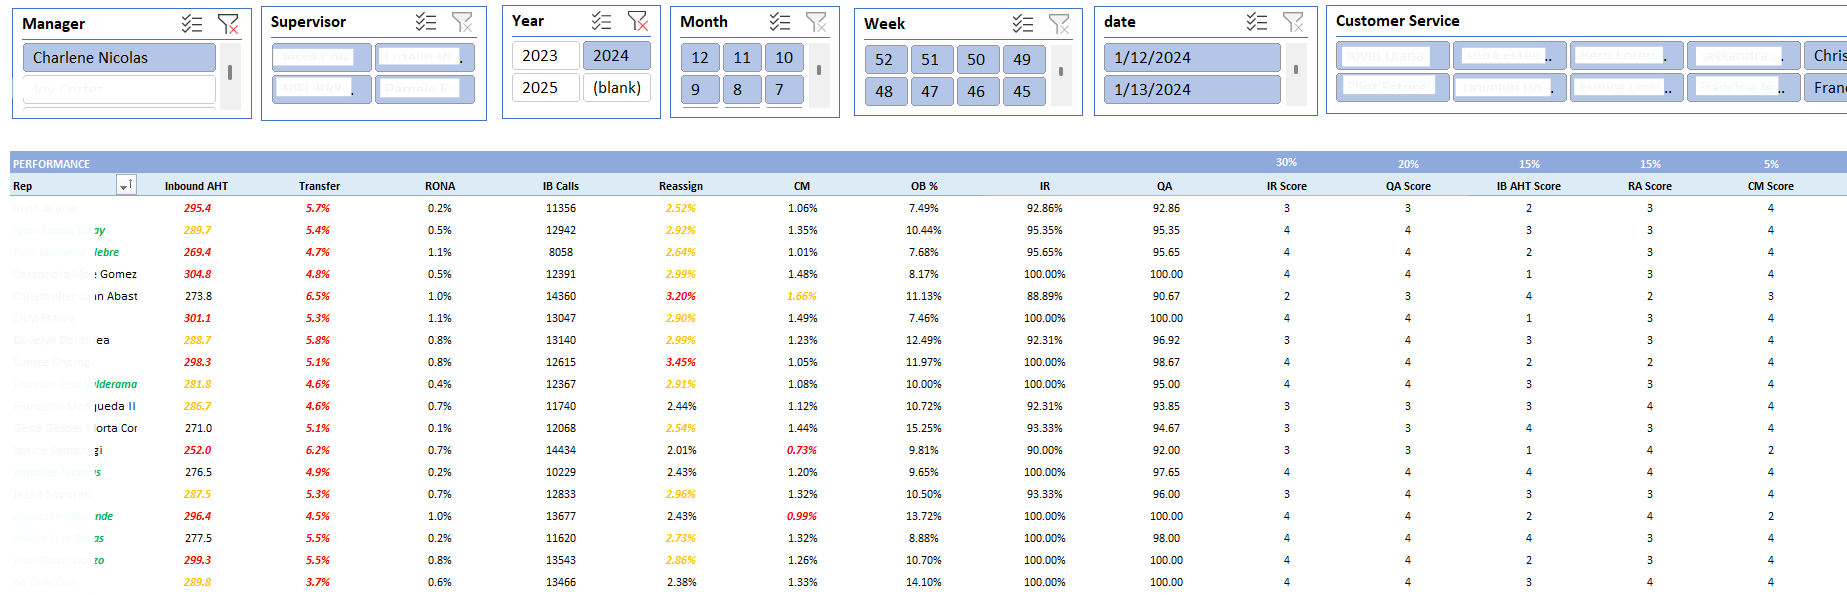Select the Inbound AHT cell 252.0
This screenshot has height=595, width=1847.
[x=197, y=450]
